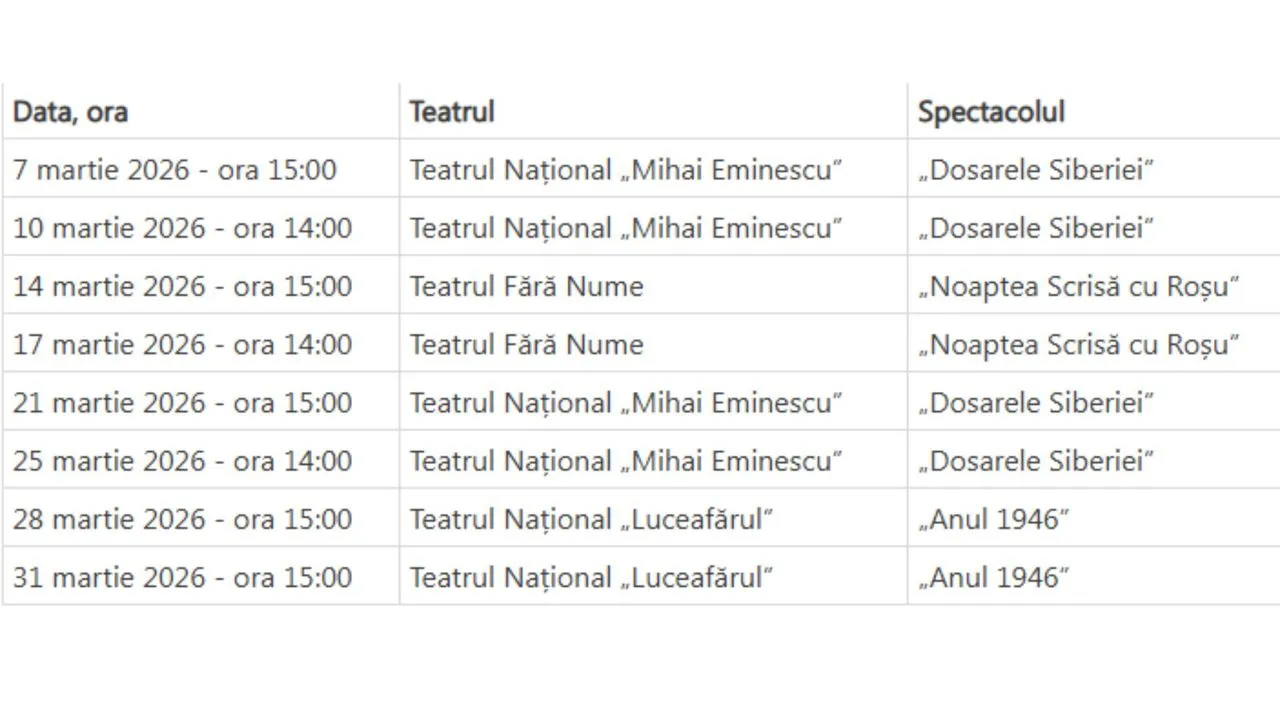Select "Teatrul Fără Nume" in the 17 martie row
The image size is (1280, 720).
[526, 344]
